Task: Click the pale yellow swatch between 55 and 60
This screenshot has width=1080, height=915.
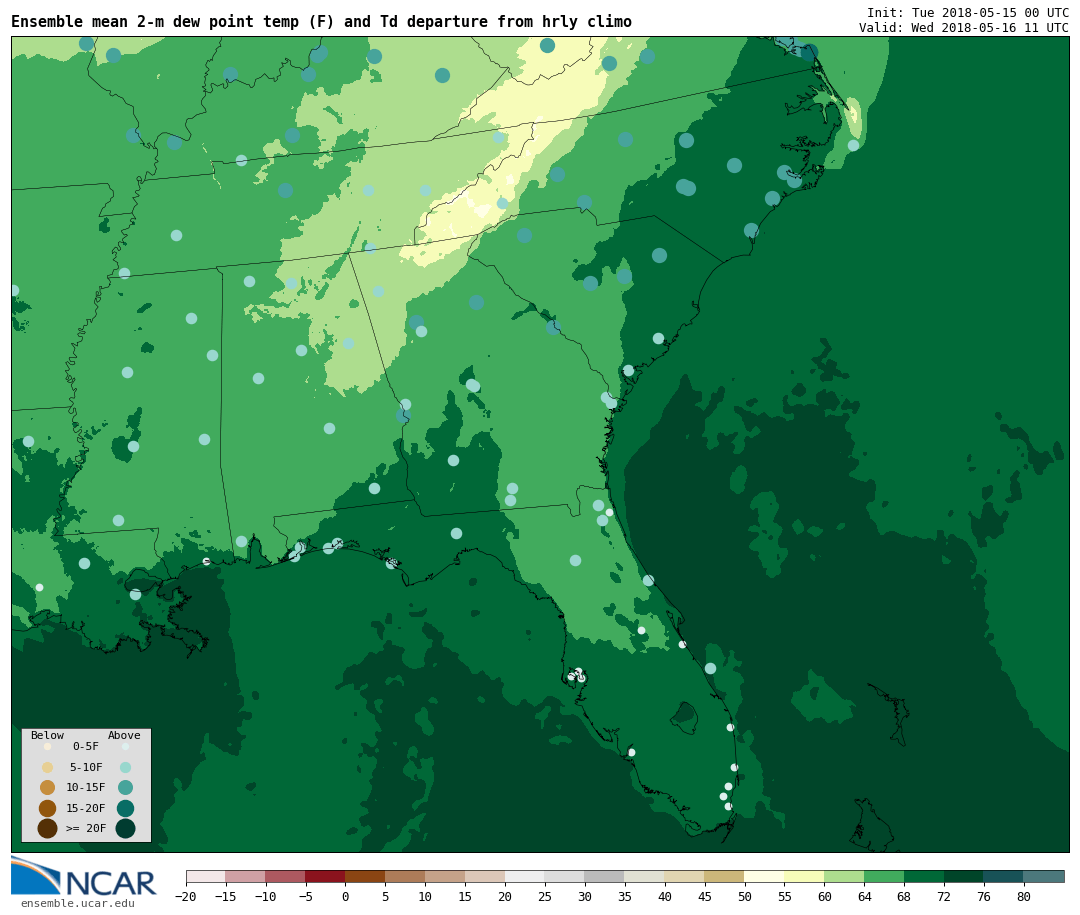Action: tap(804, 876)
